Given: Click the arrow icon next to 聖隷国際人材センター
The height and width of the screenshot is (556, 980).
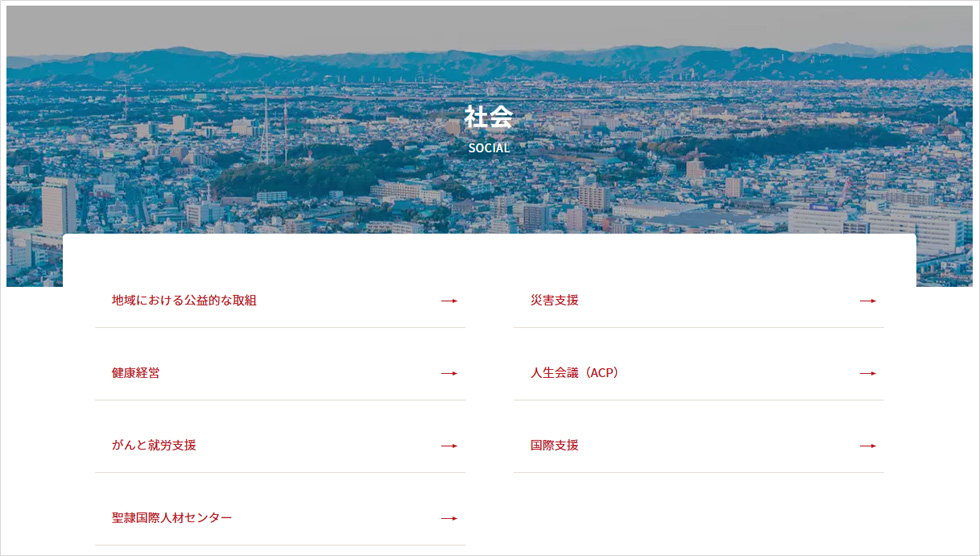Looking at the screenshot, I should 449,519.
